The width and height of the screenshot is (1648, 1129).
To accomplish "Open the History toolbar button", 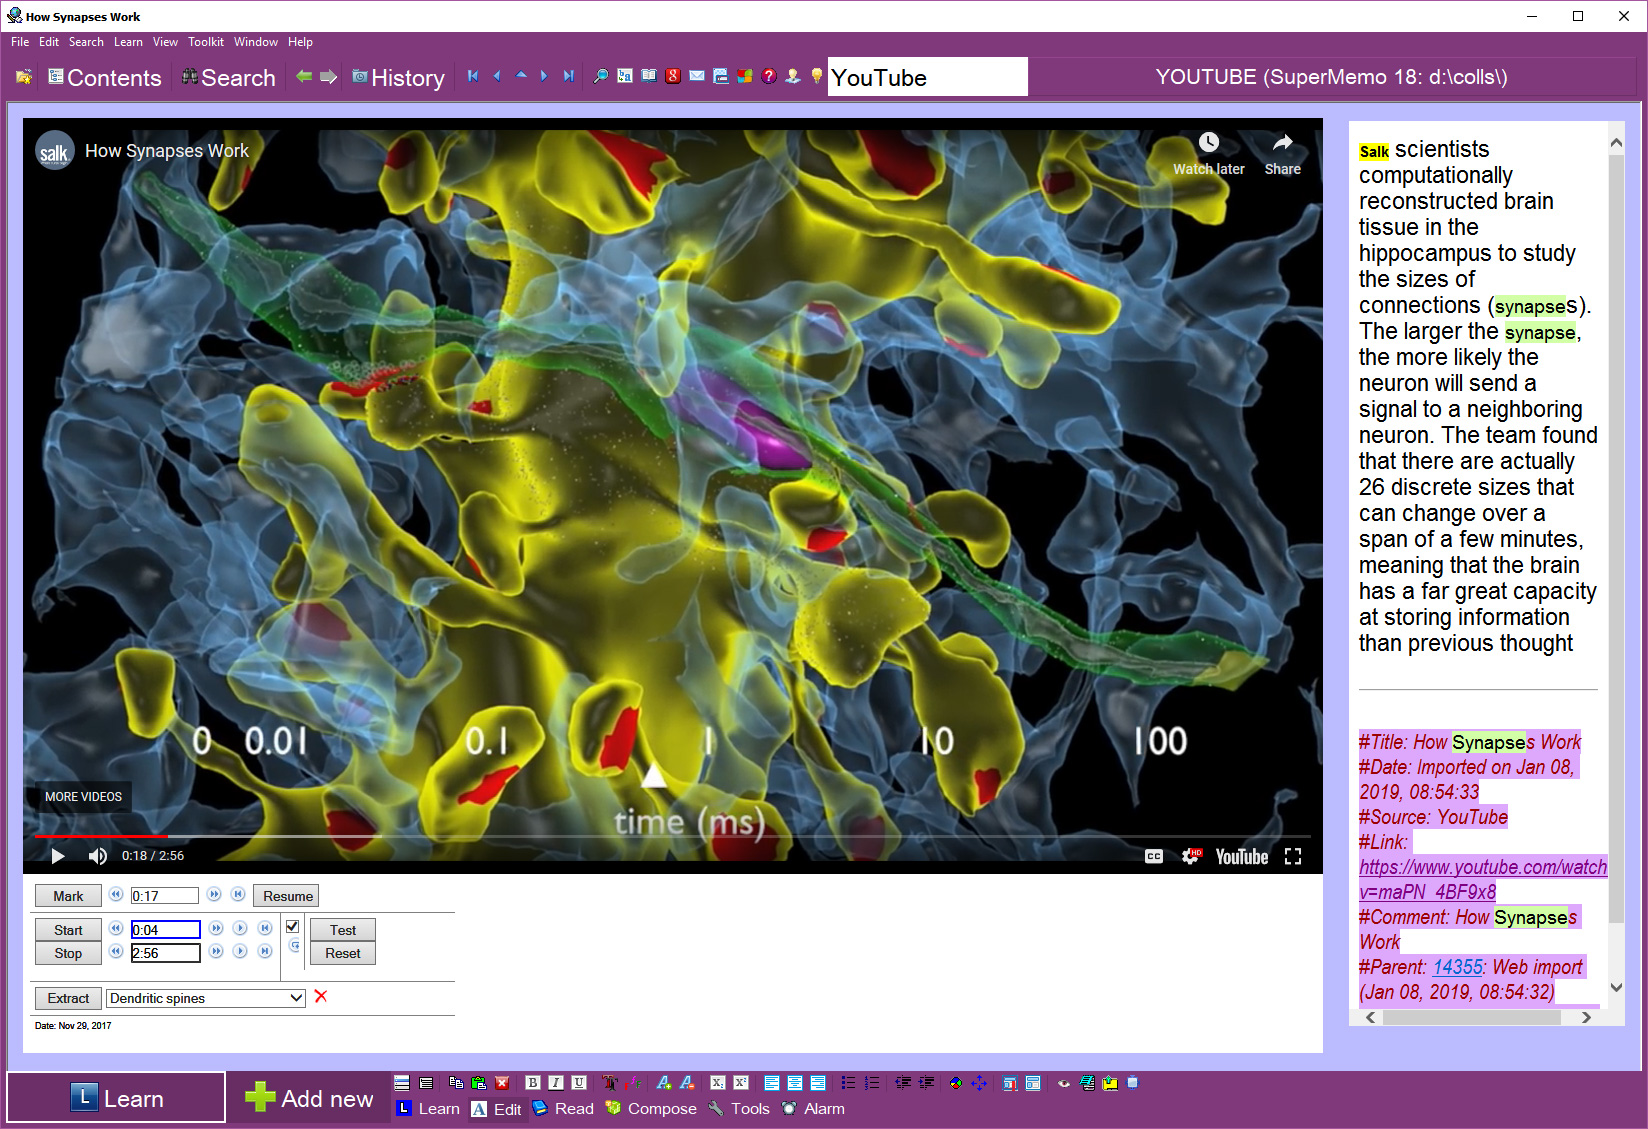I will click(x=398, y=78).
